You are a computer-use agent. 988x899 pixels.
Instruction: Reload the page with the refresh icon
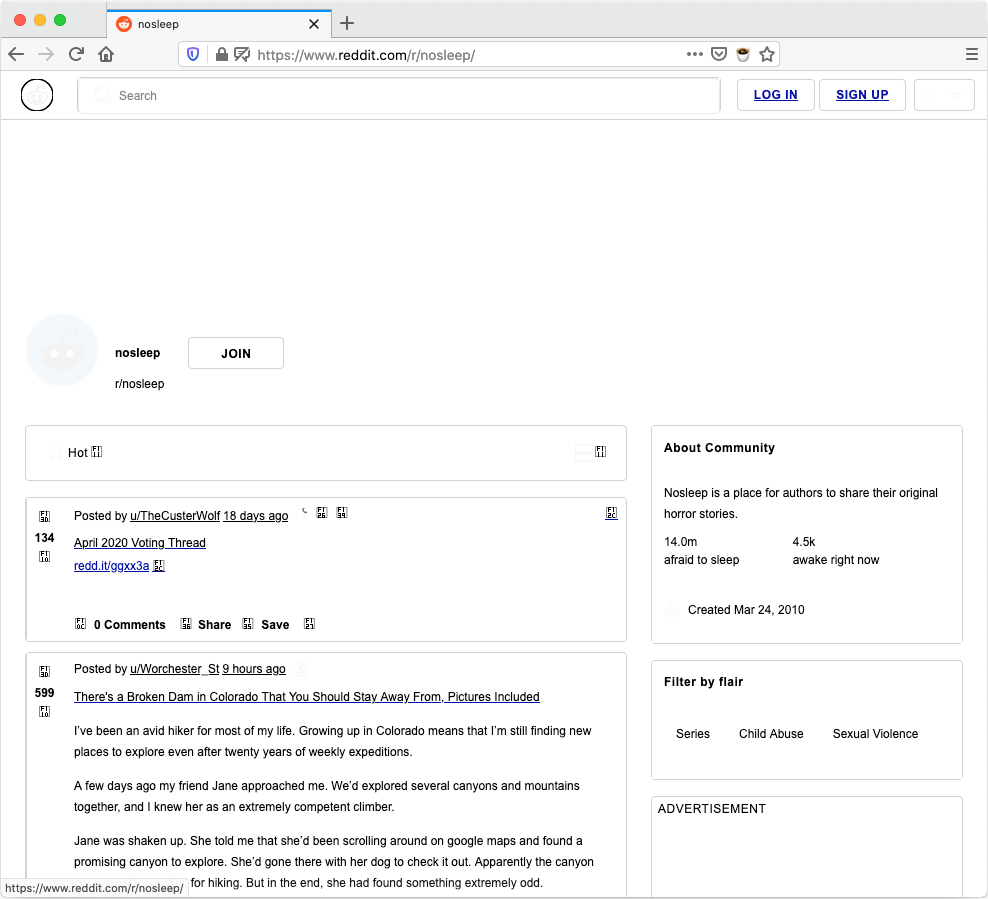tap(76, 55)
